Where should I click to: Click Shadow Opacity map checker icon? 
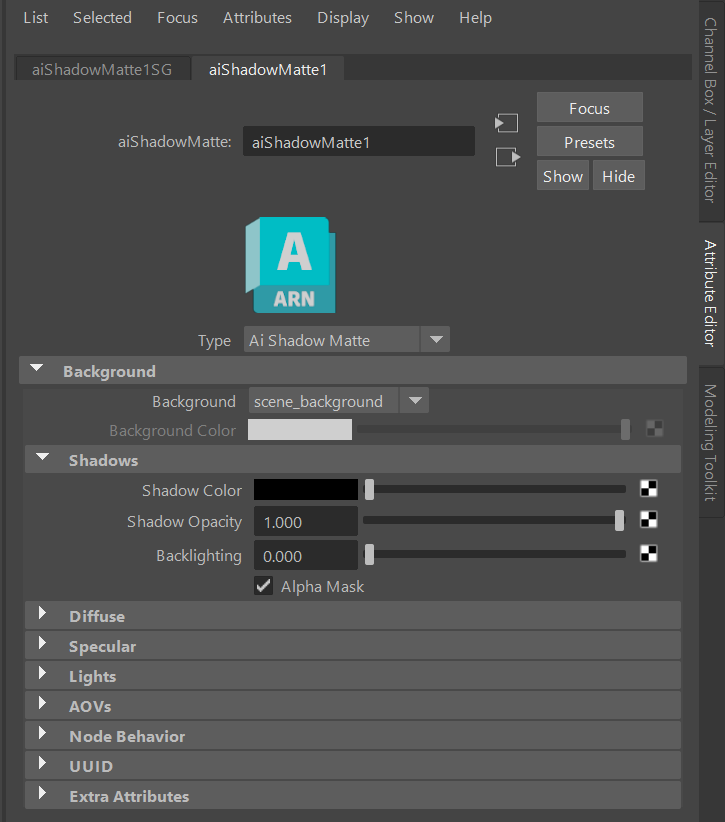pos(648,520)
